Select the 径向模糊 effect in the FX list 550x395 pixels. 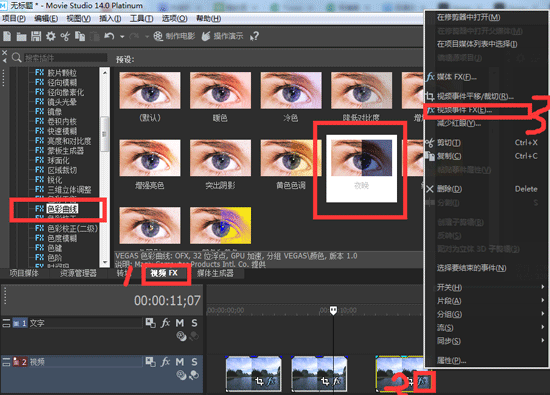coord(56,82)
